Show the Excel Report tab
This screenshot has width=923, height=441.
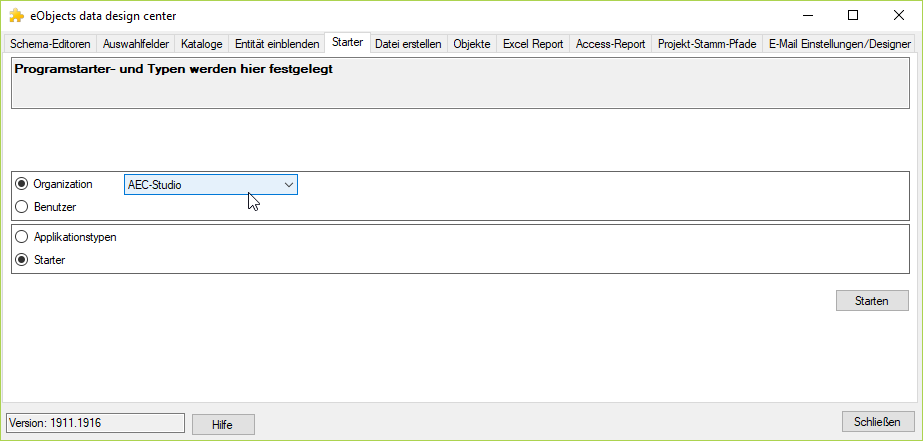[533, 44]
